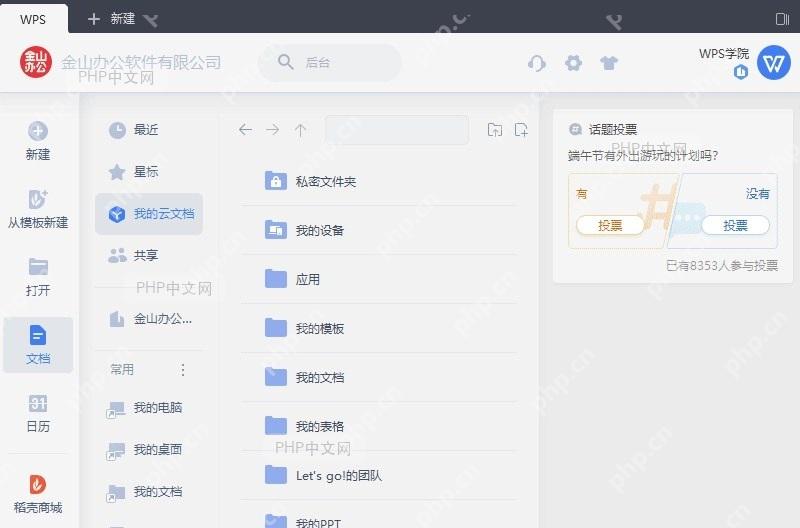Screen dimensions: 800x528
Task: Go up one folder level
Action: pos(300,130)
